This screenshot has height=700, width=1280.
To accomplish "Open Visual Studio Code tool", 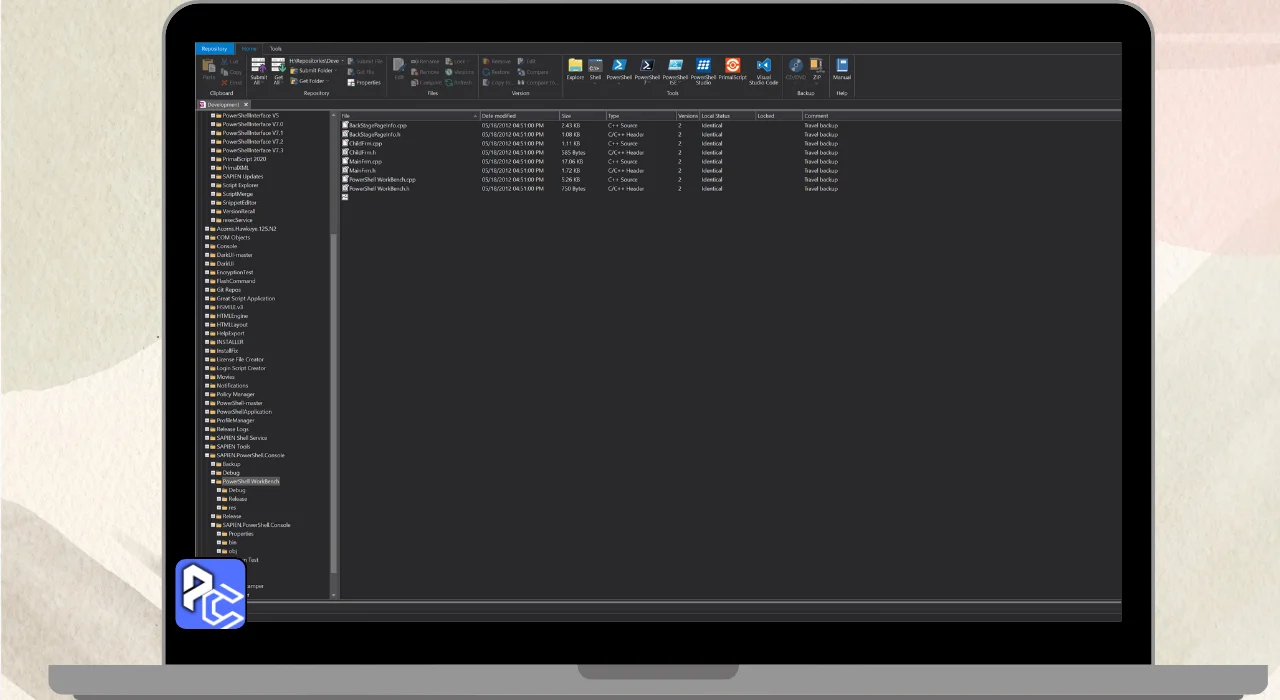I will (x=763, y=68).
